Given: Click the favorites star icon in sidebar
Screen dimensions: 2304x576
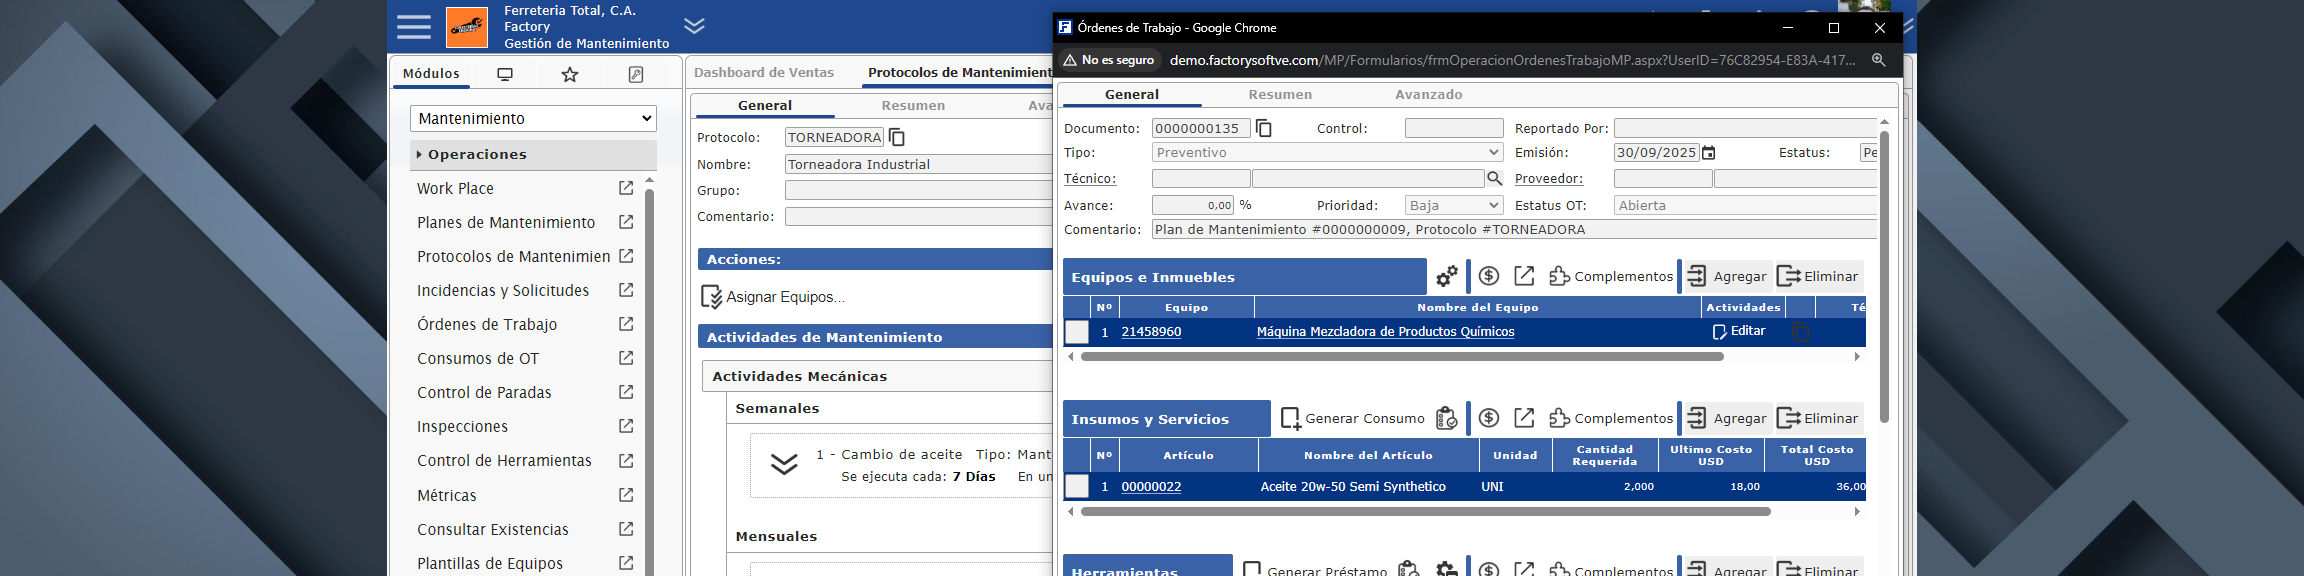Looking at the screenshot, I should pos(570,74).
